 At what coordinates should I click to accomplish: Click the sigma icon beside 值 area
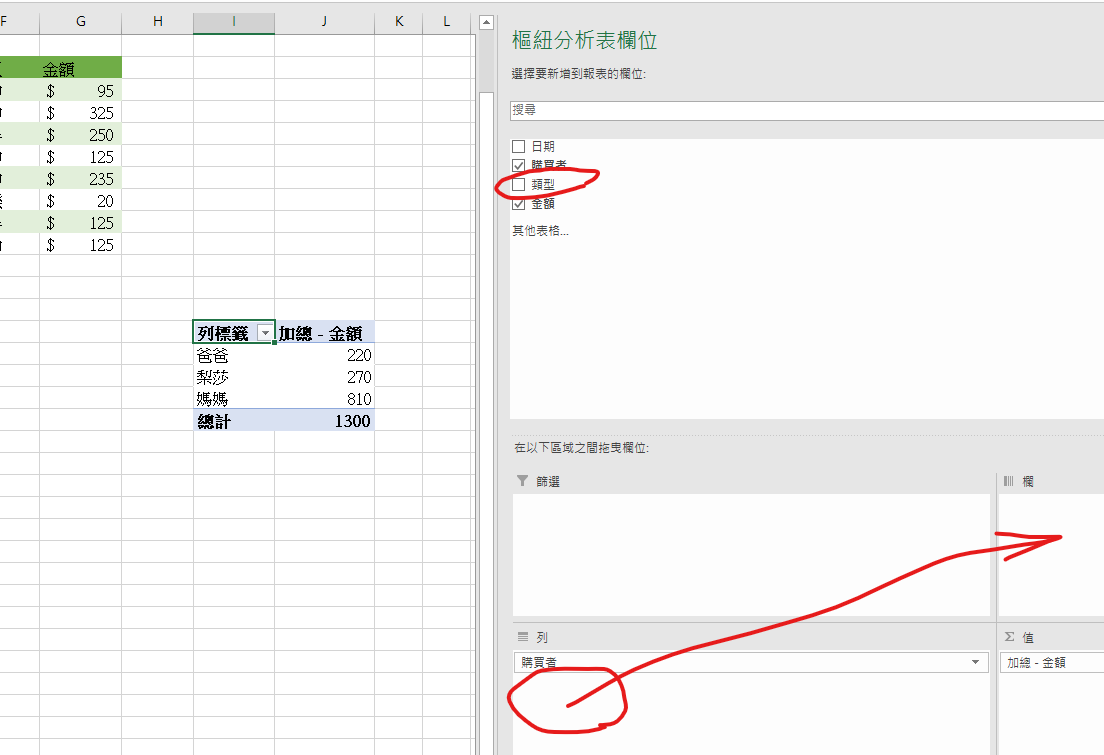click(1009, 637)
